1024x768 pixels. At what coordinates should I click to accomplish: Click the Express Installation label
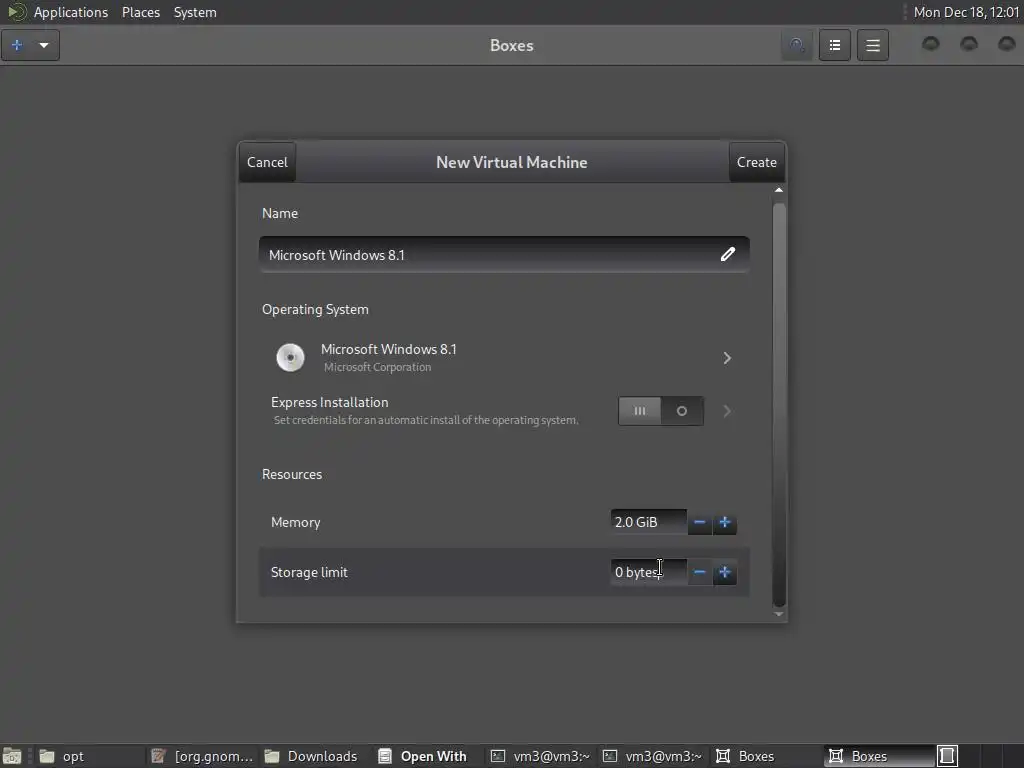click(329, 402)
